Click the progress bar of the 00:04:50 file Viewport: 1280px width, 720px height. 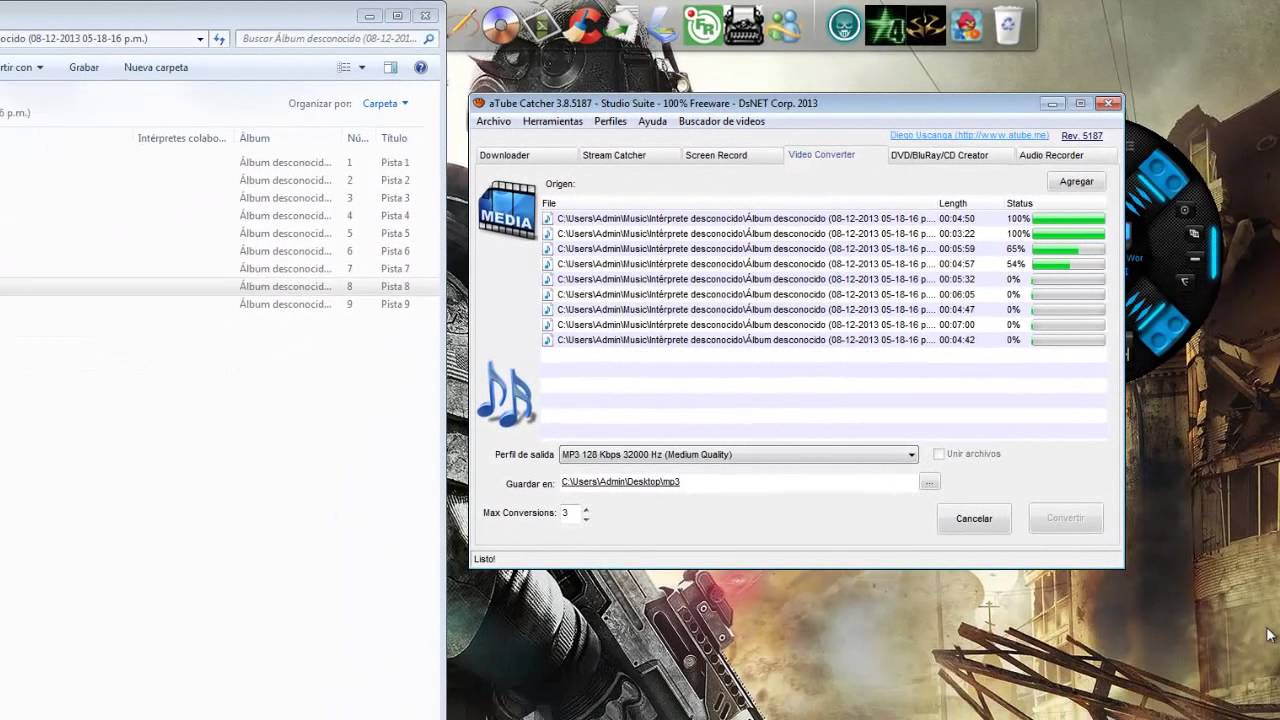[1068, 219]
